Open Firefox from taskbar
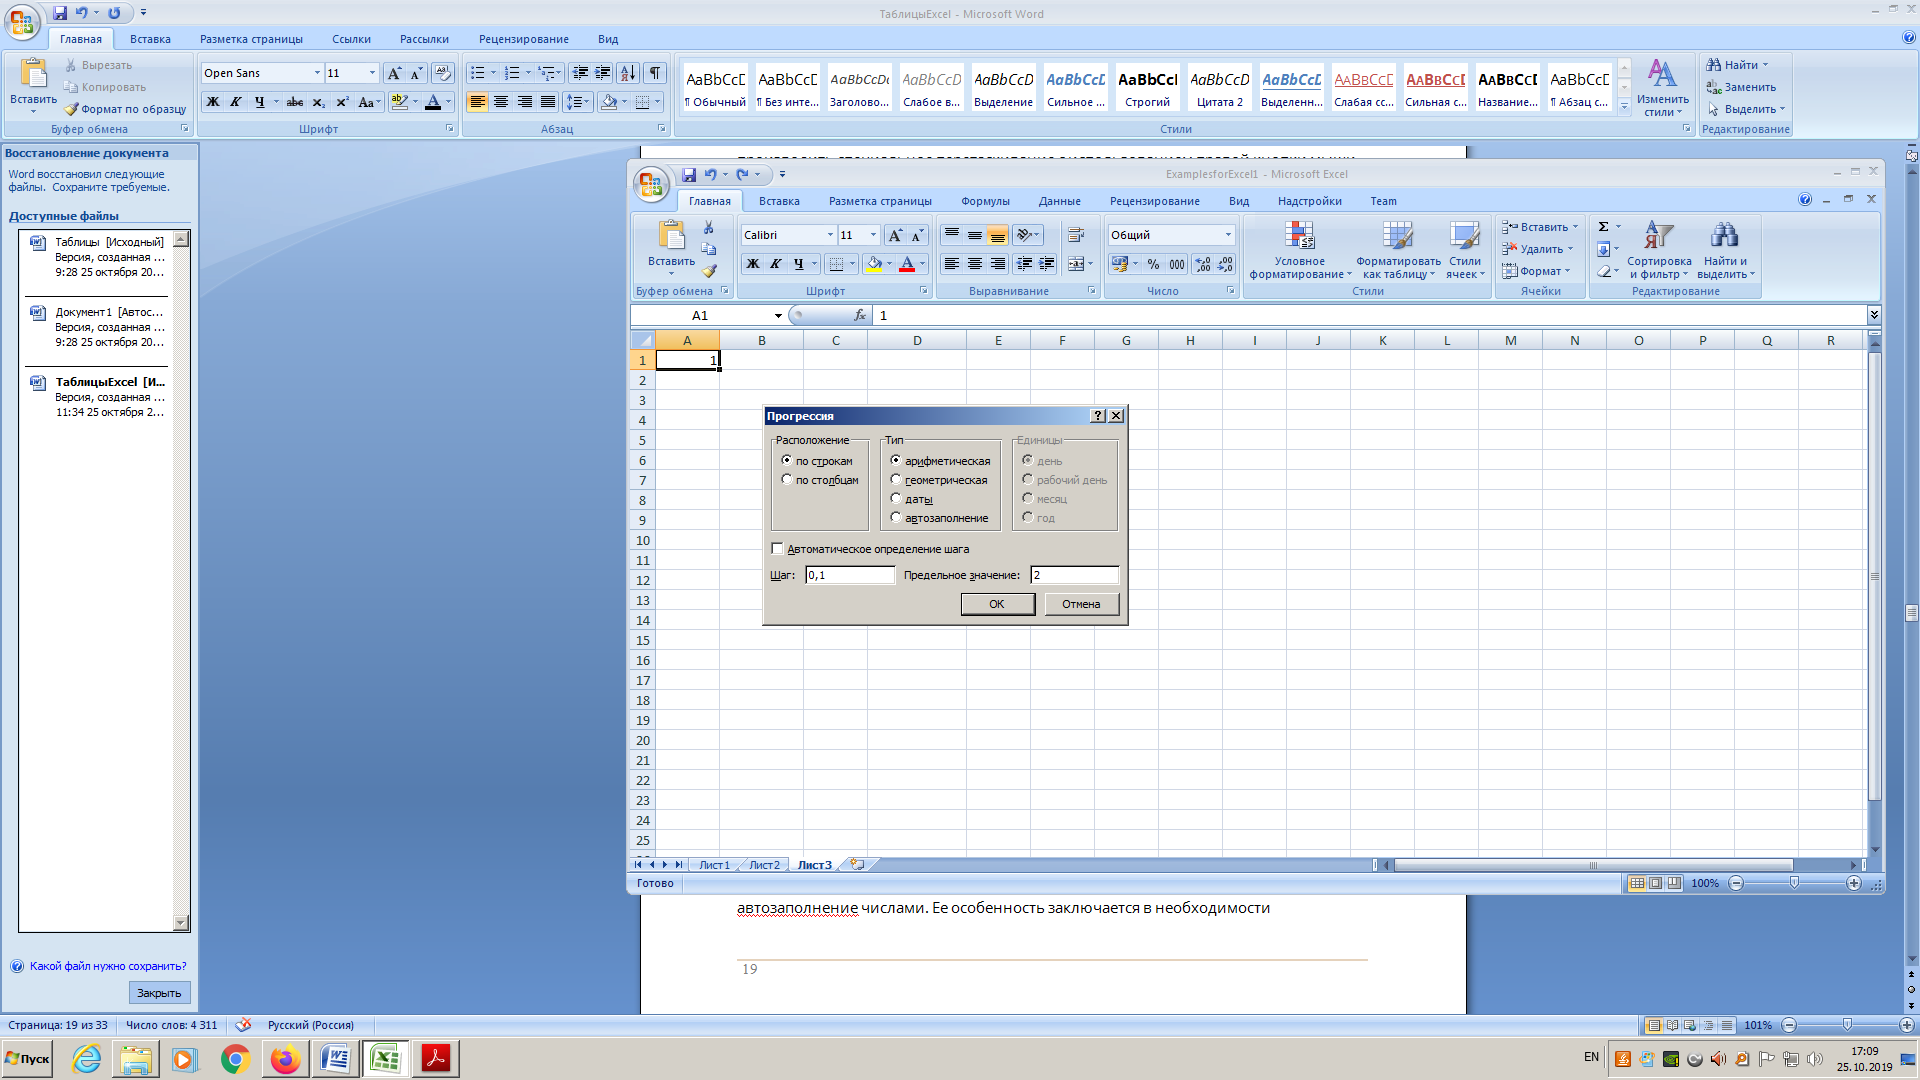The image size is (1920, 1080). pyautogui.click(x=285, y=1059)
